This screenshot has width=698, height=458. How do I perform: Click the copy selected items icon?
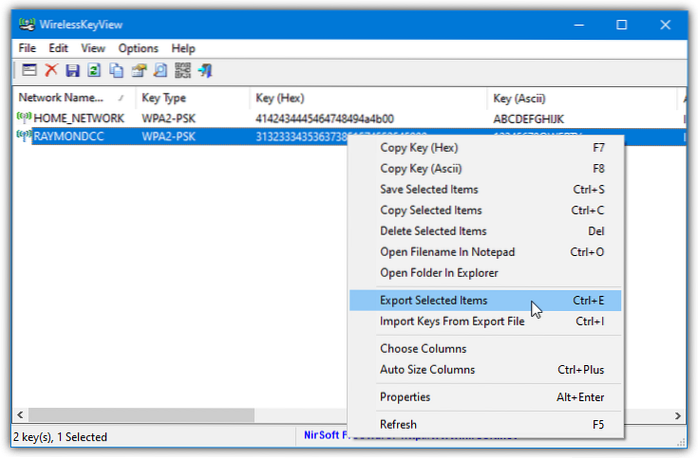click(x=117, y=70)
